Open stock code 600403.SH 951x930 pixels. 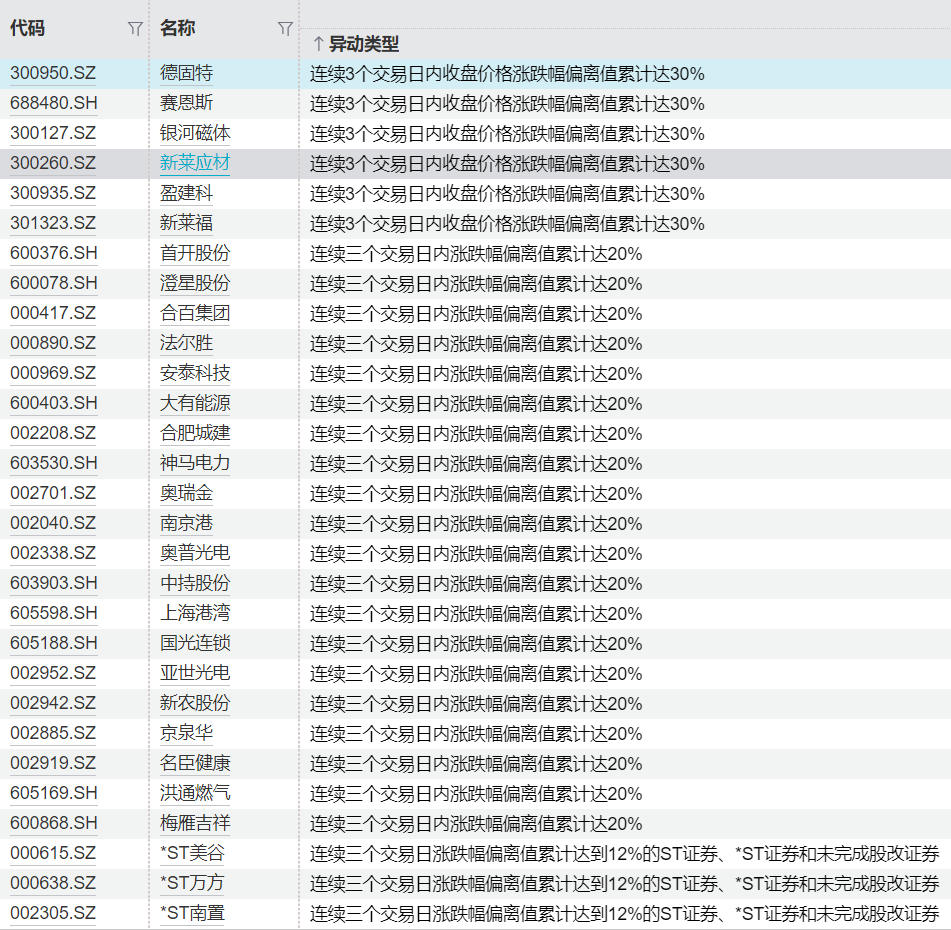click(x=54, y=403)
